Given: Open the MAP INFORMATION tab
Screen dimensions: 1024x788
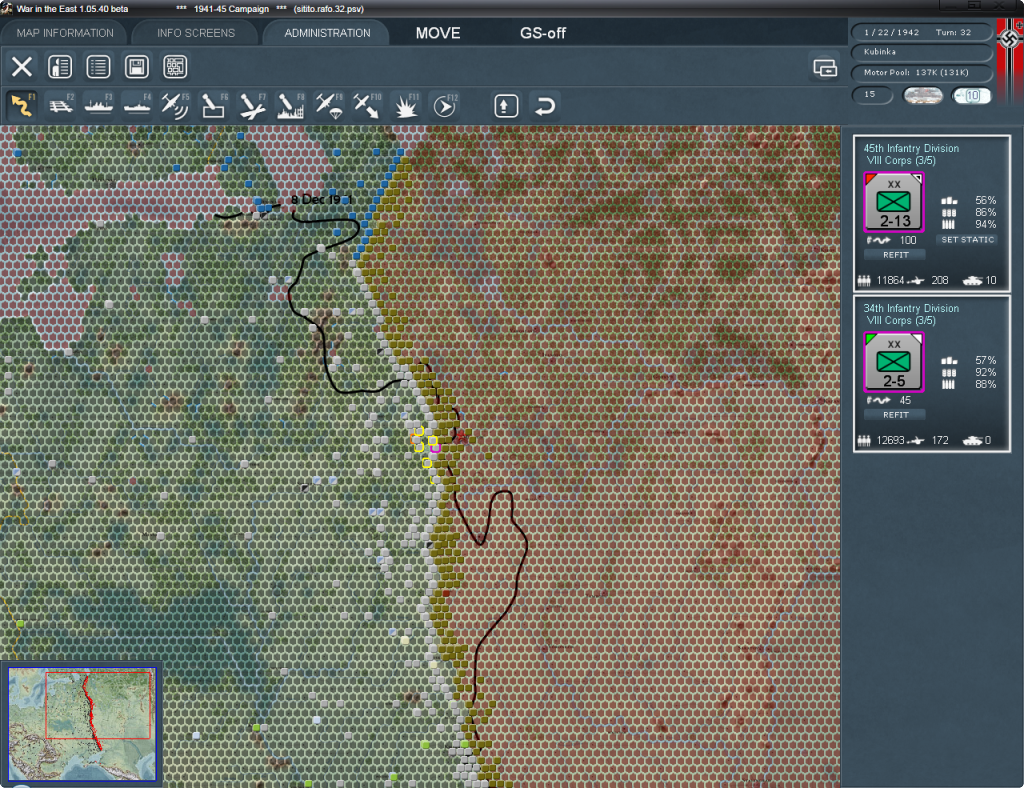Looking at the screenshot, I should (x=65, y=33).
